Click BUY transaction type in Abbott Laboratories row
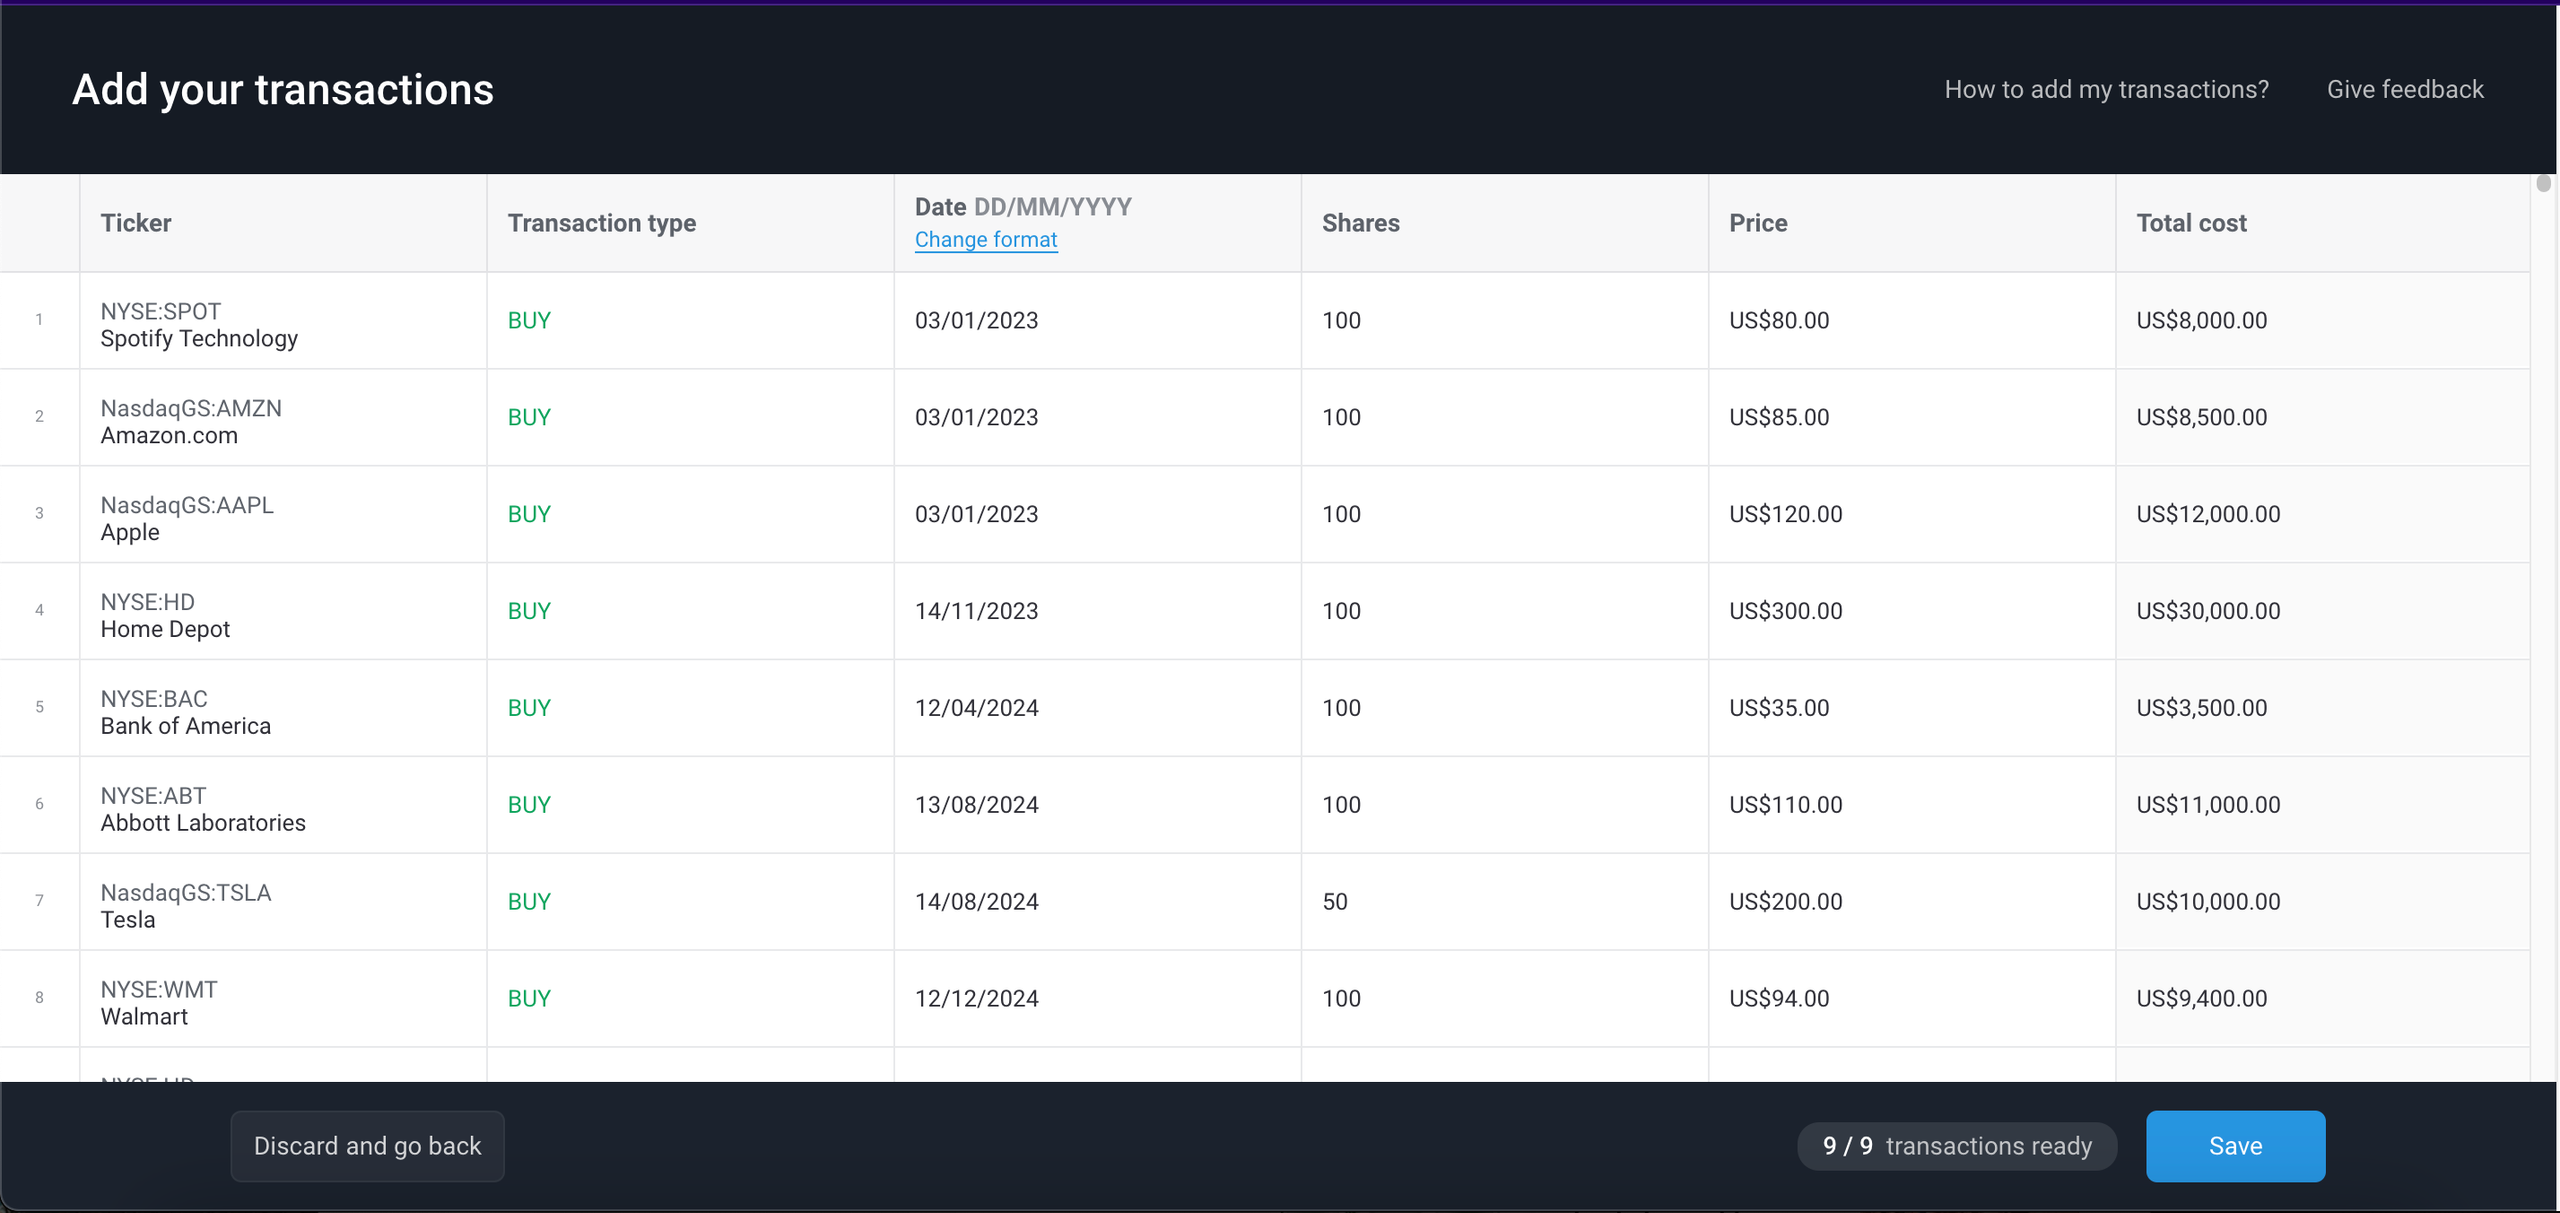This screenshot has height=1213, width=2560. tap(690, 805)
